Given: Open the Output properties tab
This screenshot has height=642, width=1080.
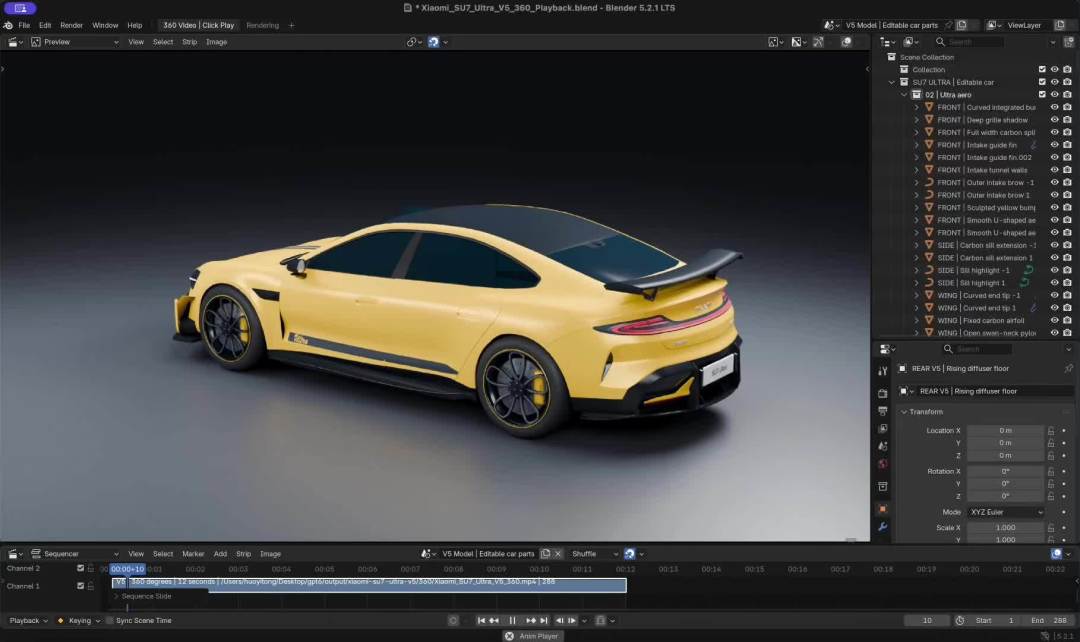Looking at the screenshot, I should (883, 411).
